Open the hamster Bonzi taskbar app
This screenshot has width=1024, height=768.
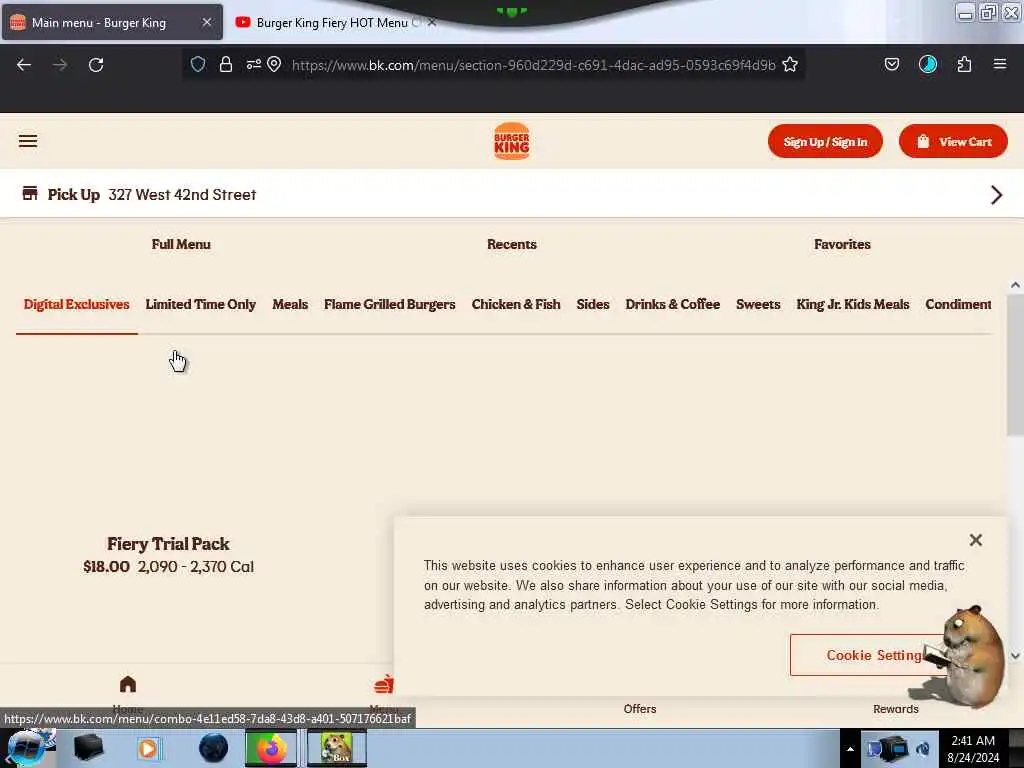click(337, 748)
